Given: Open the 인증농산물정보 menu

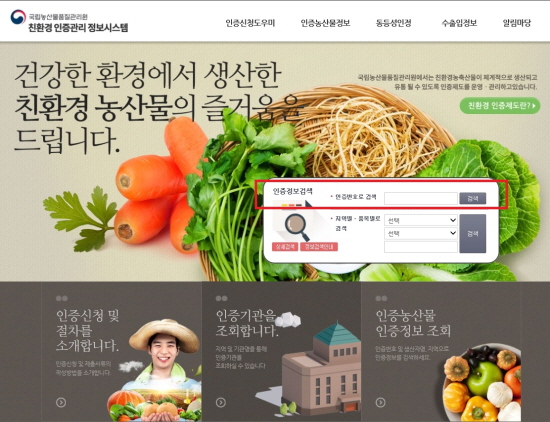Looking at the screenshot, I should pyautogui.click(x=325, y=23).
